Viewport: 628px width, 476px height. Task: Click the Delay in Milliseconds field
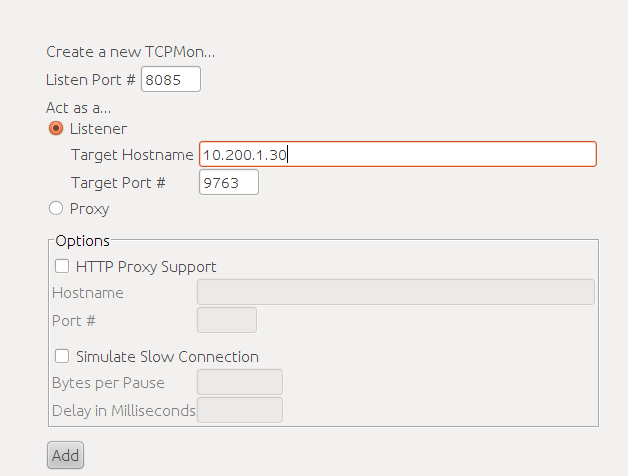(x=240, y=410)
